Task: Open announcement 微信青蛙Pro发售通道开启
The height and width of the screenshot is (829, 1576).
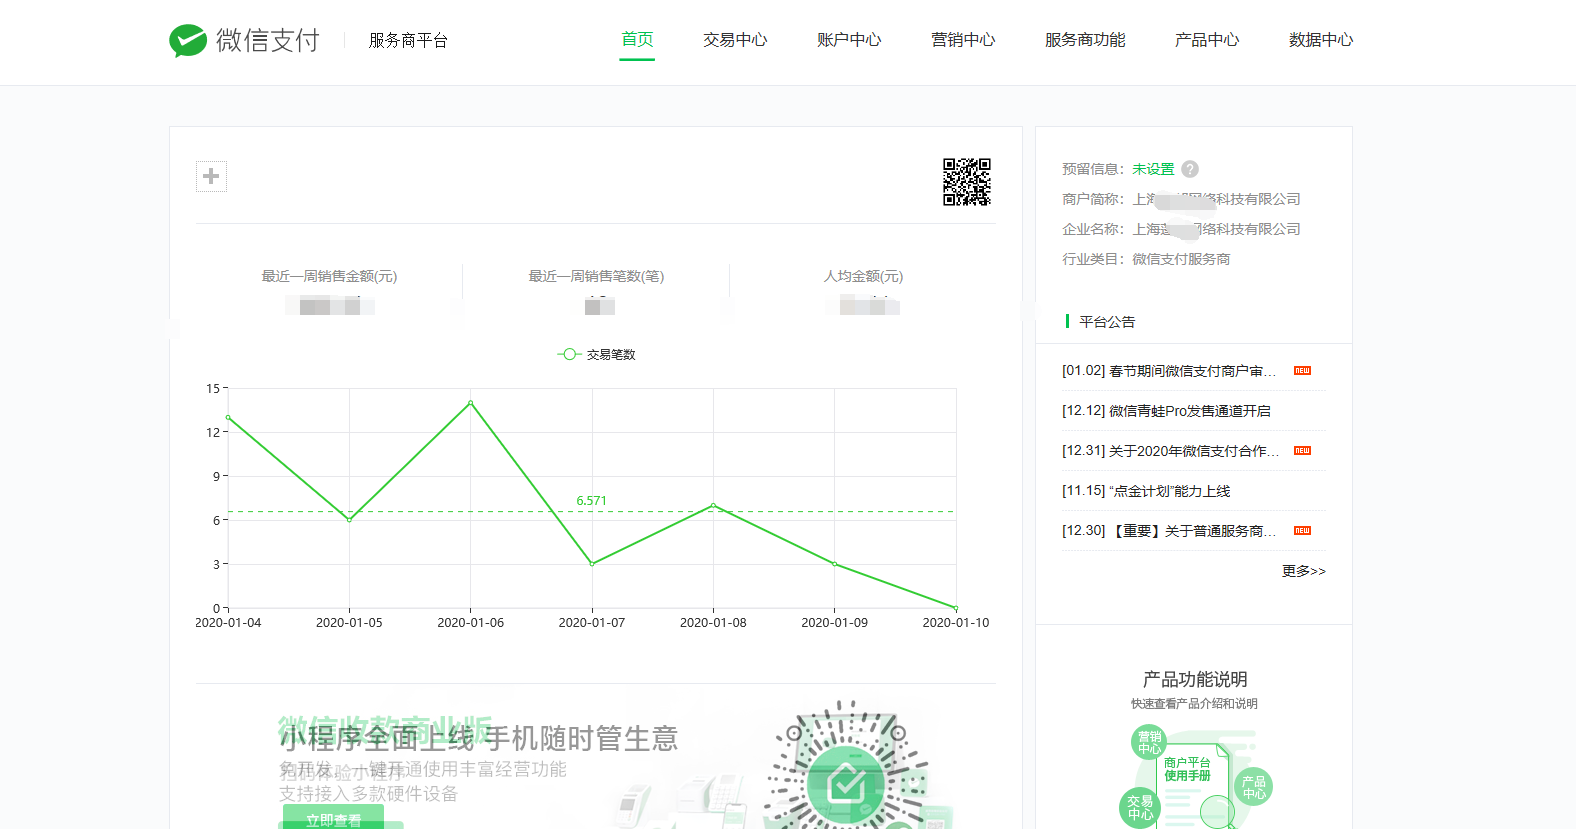Action: (x=1166, y=411)
